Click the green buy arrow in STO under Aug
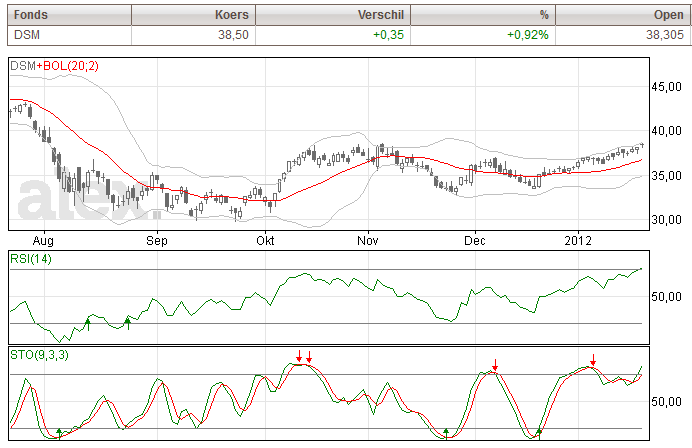The width and height of the screenshot is (692, 448). pyautogui.click(x=59, y=433)
